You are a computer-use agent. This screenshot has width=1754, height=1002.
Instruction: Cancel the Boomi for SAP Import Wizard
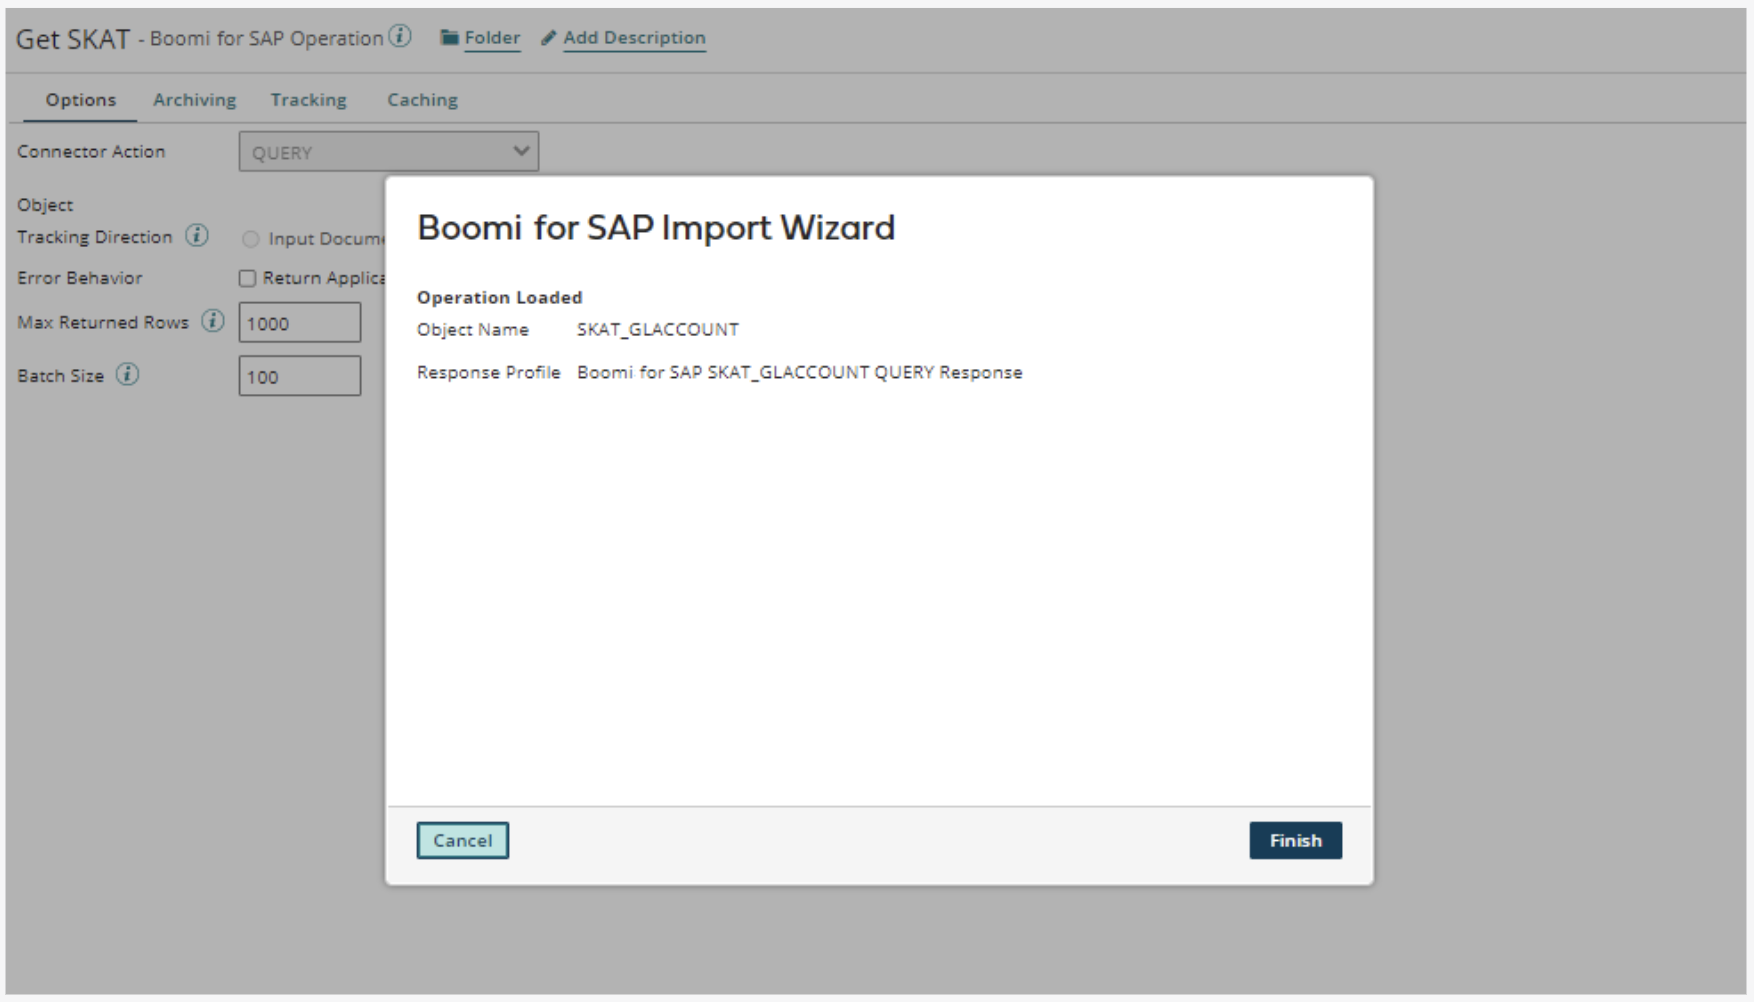click(462, 840)
